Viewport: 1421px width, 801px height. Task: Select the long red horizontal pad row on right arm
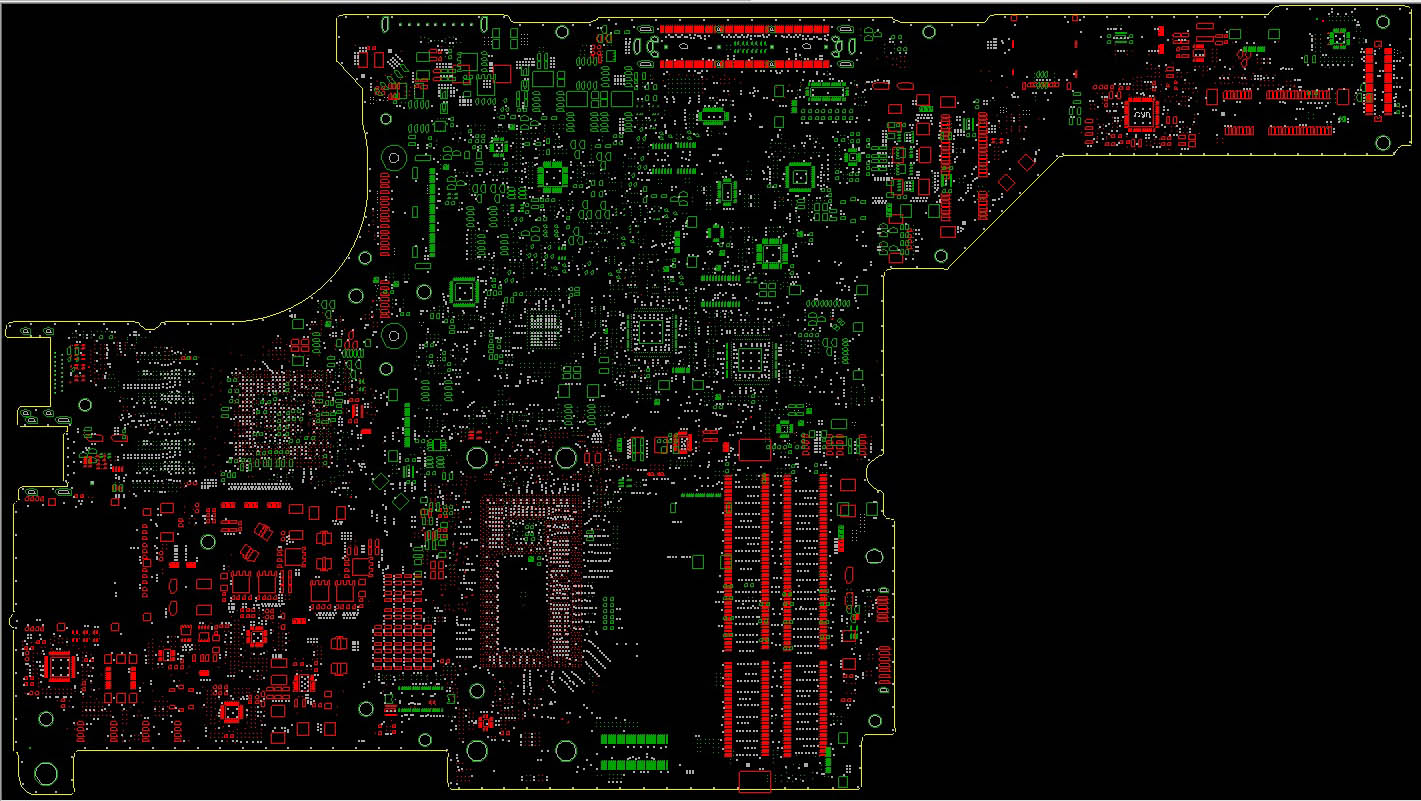pyautogui.click(x=1298, y=95)
